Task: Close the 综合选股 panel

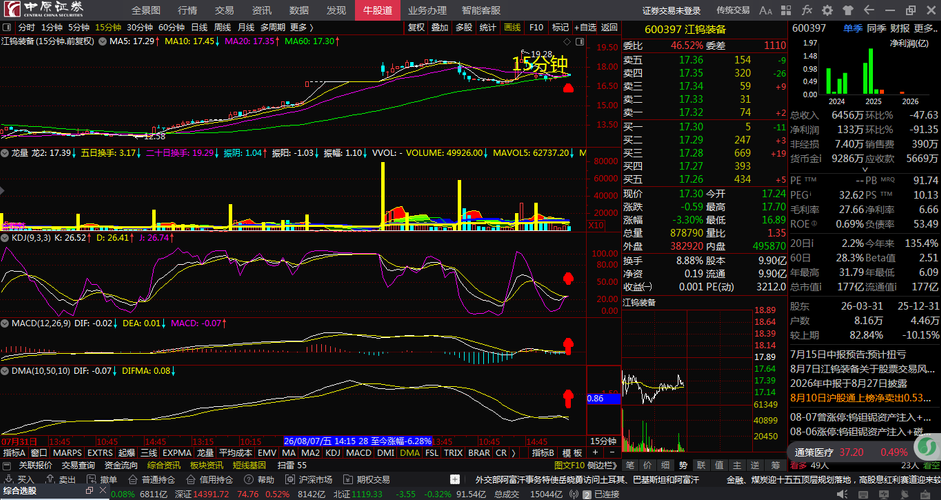Action: (101, 490)
